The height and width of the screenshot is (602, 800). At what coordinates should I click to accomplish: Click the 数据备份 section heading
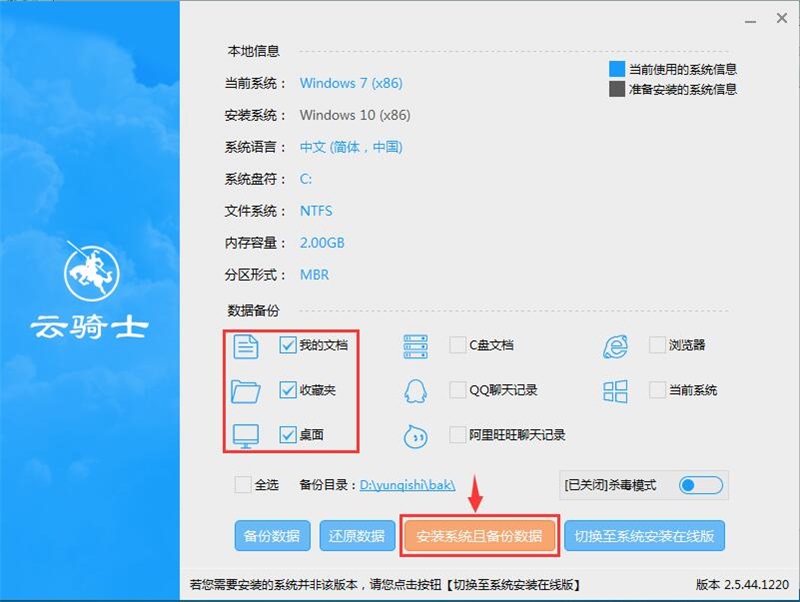[x=254, y=310]
